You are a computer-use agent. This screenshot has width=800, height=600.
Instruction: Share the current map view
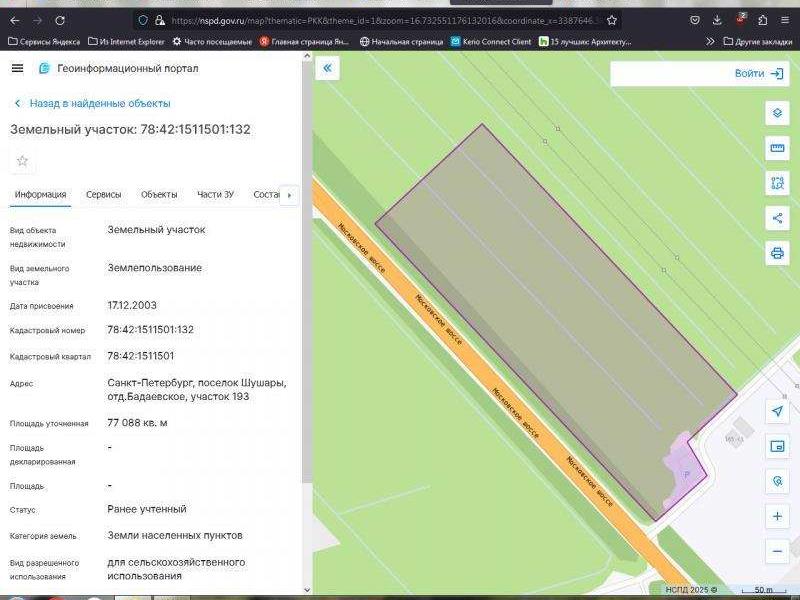[777, 218]
